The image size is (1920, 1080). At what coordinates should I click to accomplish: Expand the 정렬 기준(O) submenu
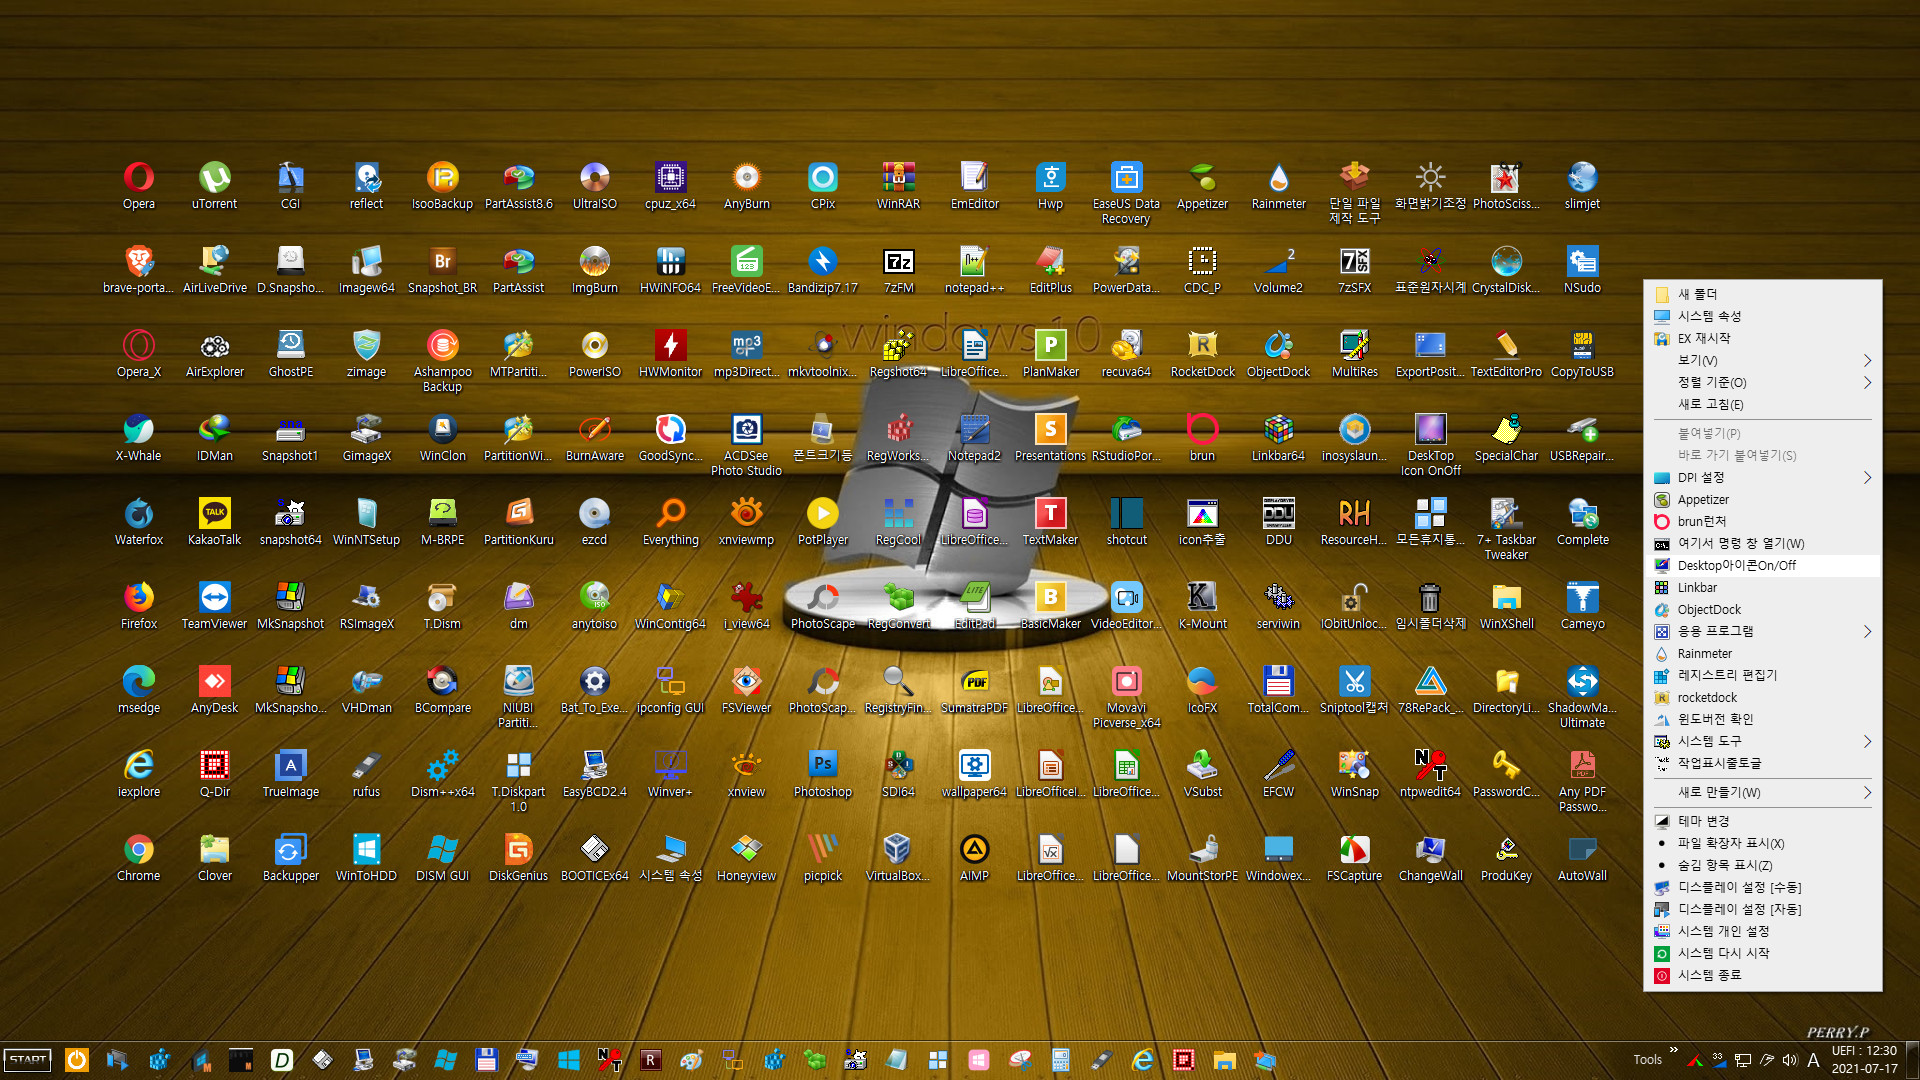coord(1762,382)
